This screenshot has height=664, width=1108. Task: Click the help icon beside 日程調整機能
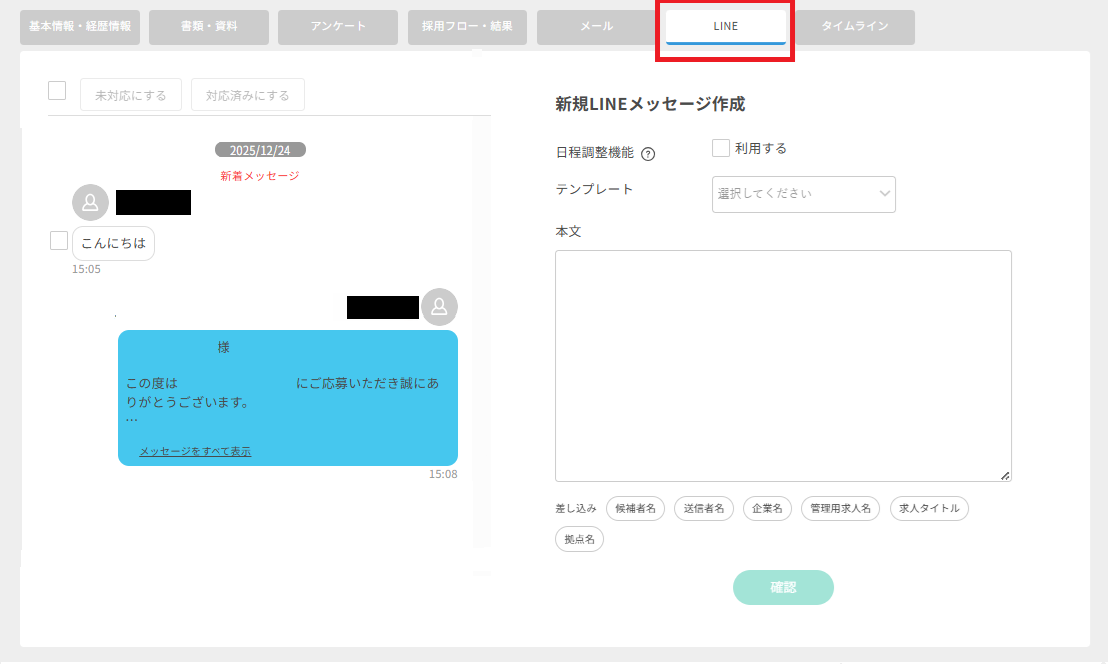pyautogui.click(x=648, y=154)
